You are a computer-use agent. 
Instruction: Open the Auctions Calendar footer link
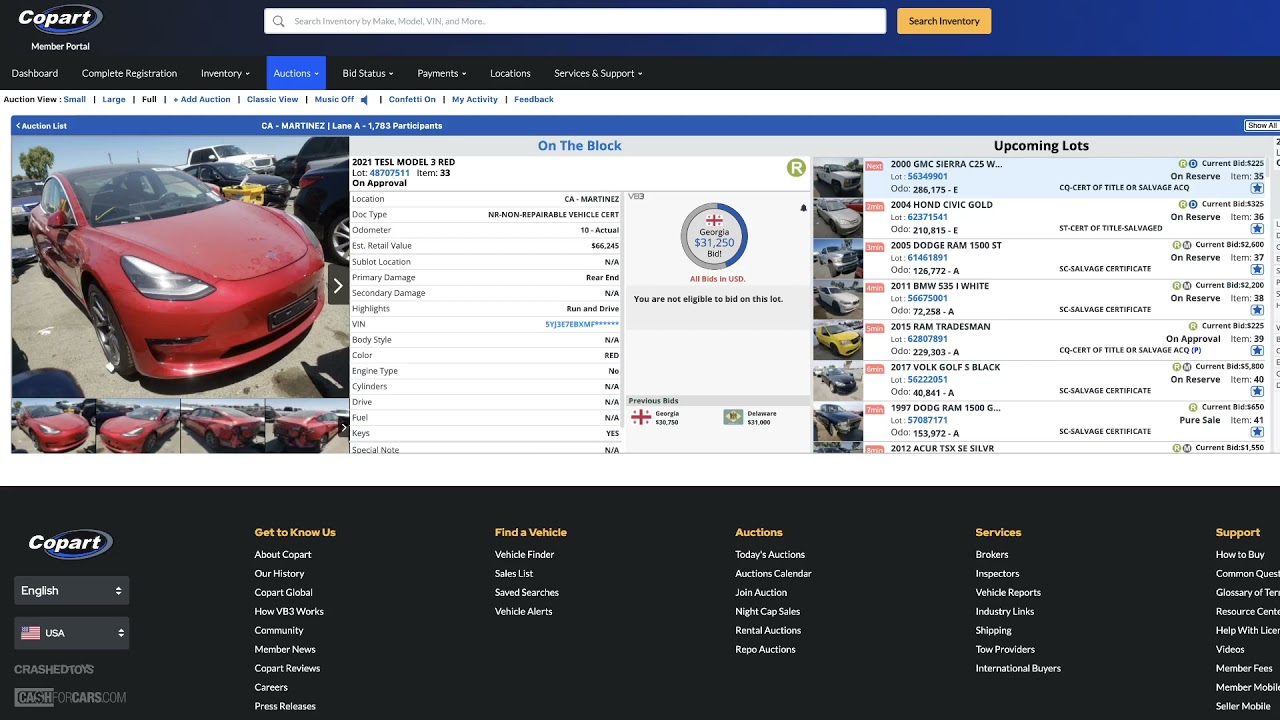tap(773, 573)
